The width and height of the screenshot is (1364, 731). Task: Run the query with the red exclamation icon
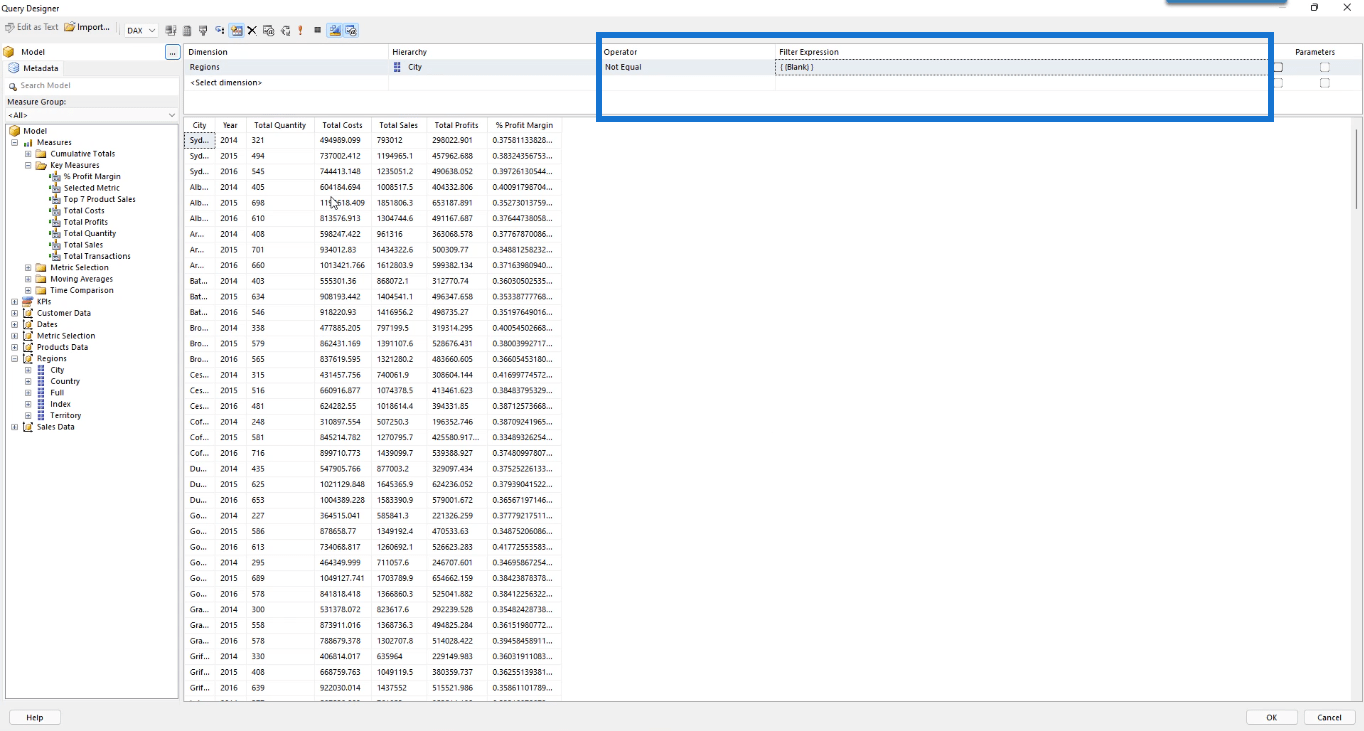point(300,30)
